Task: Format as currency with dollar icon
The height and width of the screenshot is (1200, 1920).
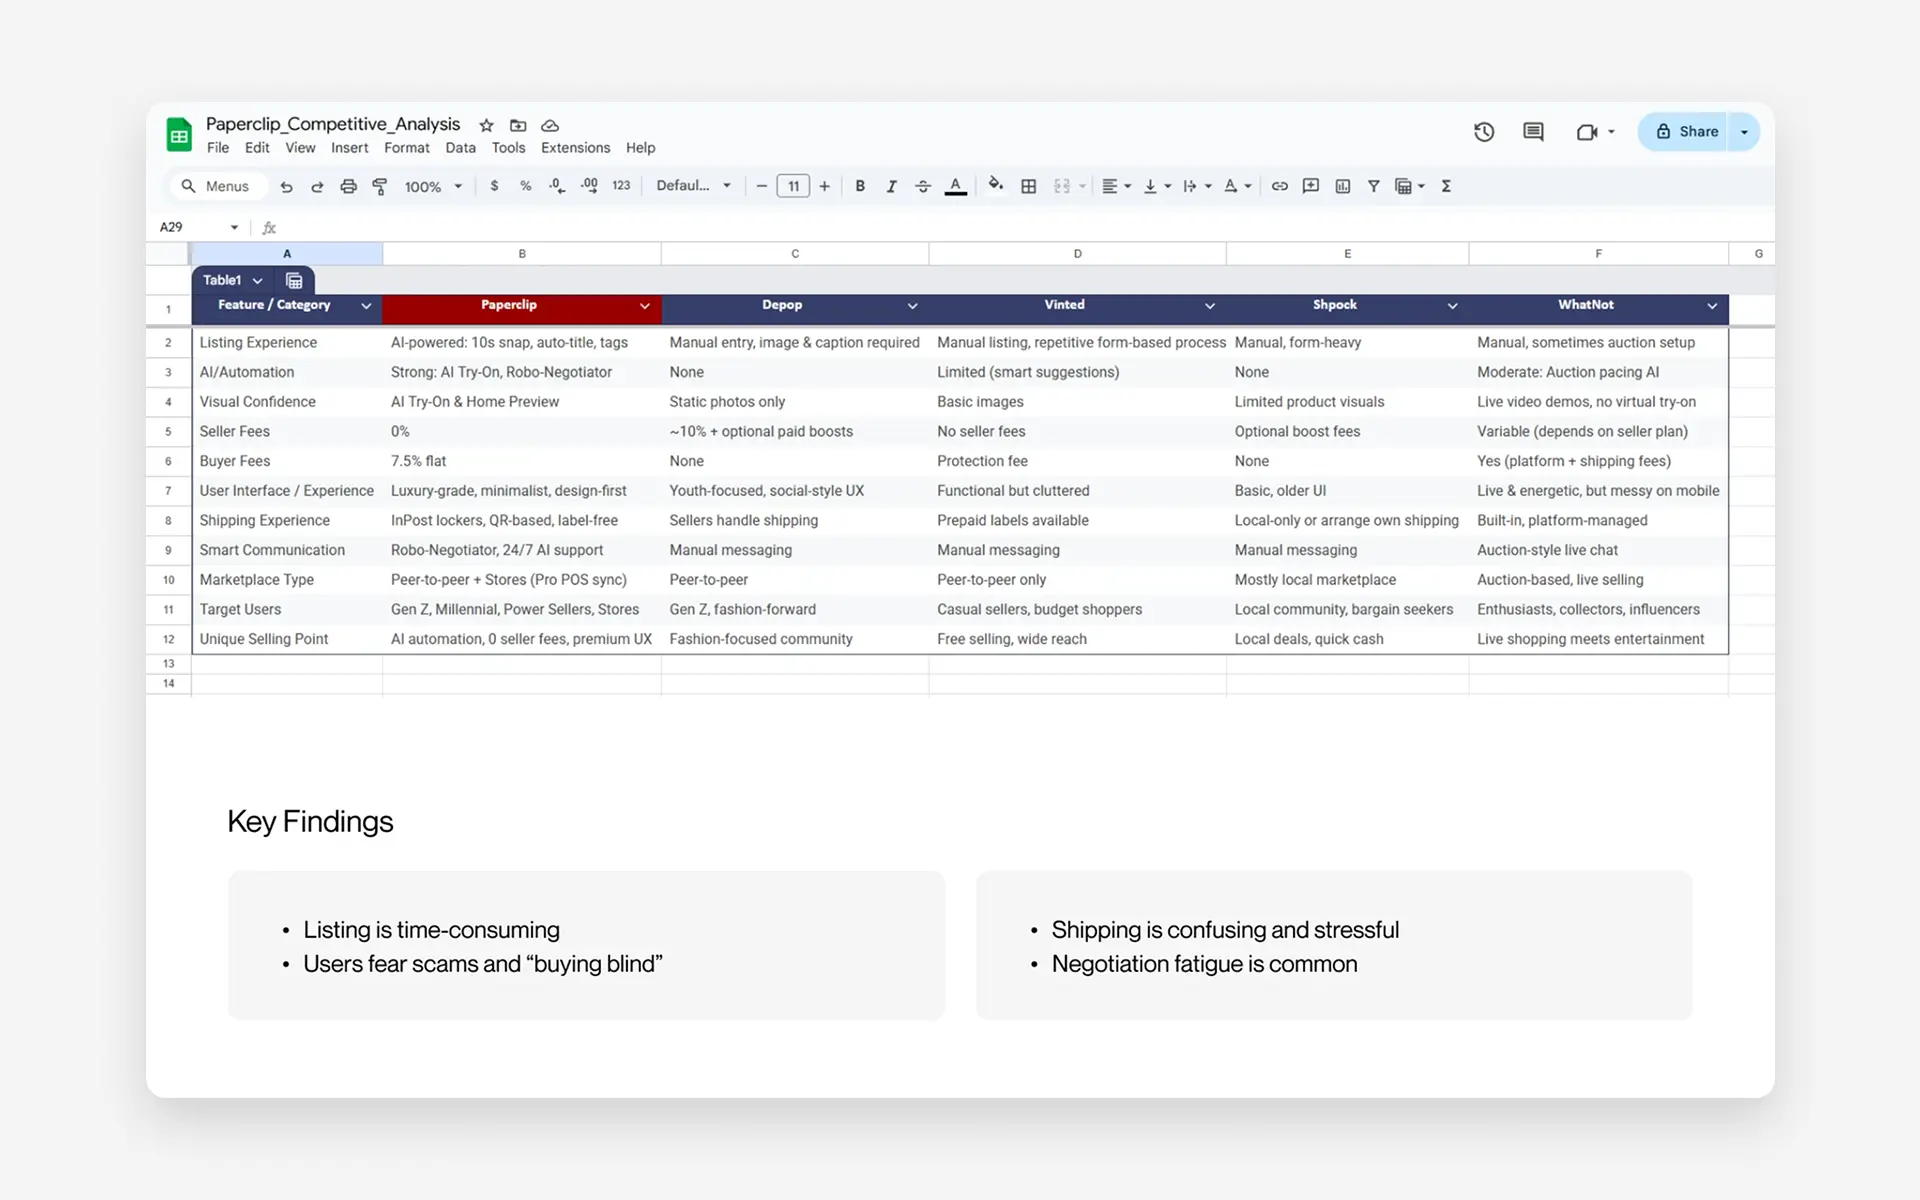Action: pyautogui.click(x=494, y=186)
